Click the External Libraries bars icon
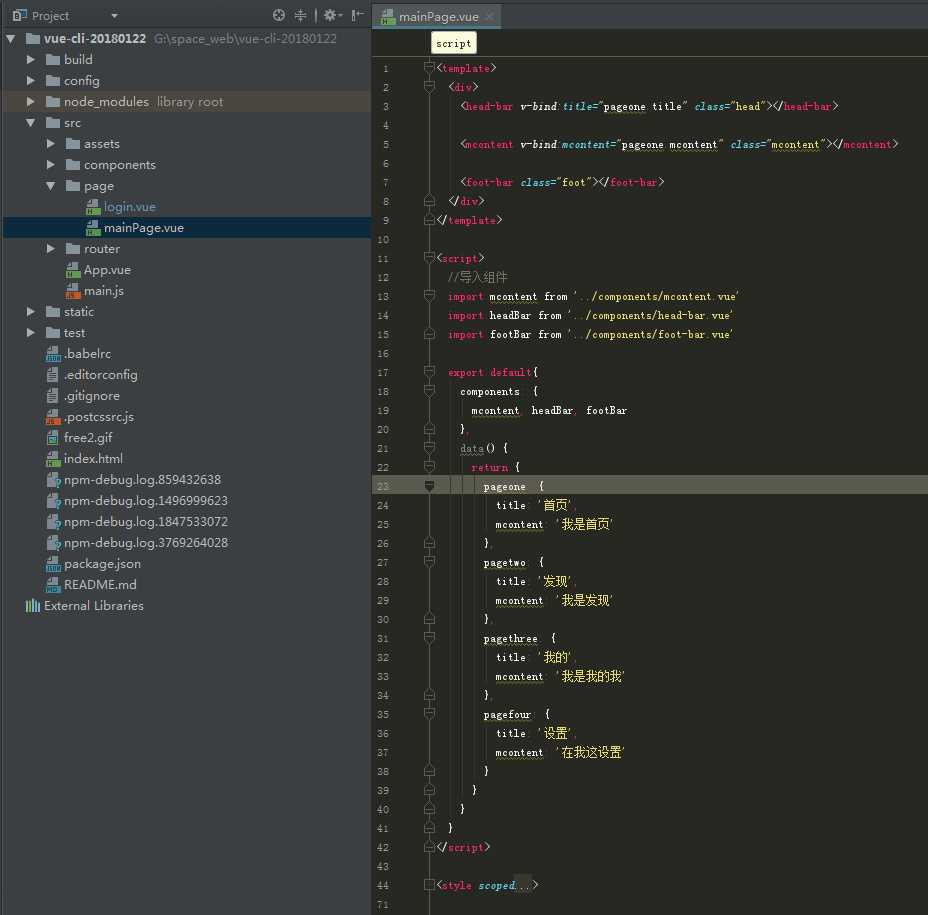The width and height of the screenshot is (928, 915). click(x=33, y=605)
